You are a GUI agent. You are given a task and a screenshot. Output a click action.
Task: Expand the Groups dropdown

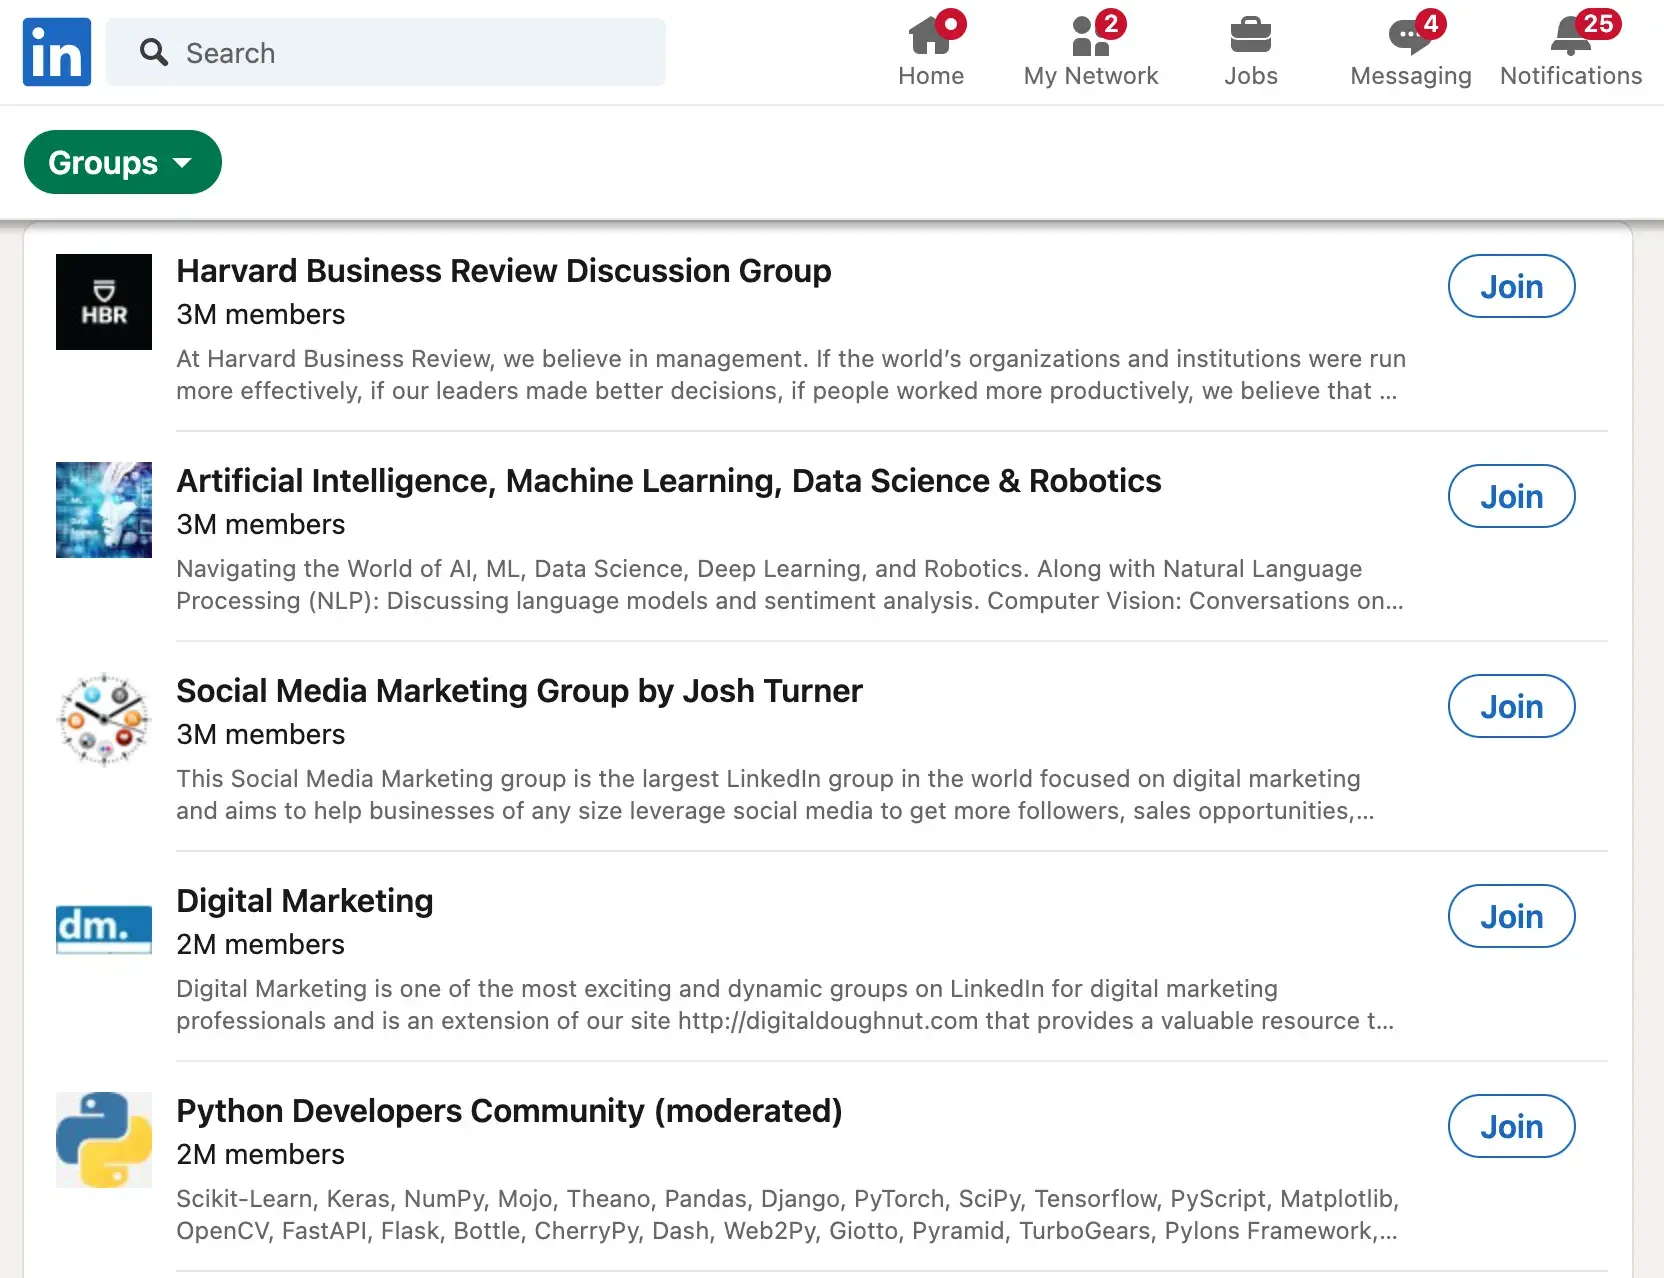click(122, 162)
